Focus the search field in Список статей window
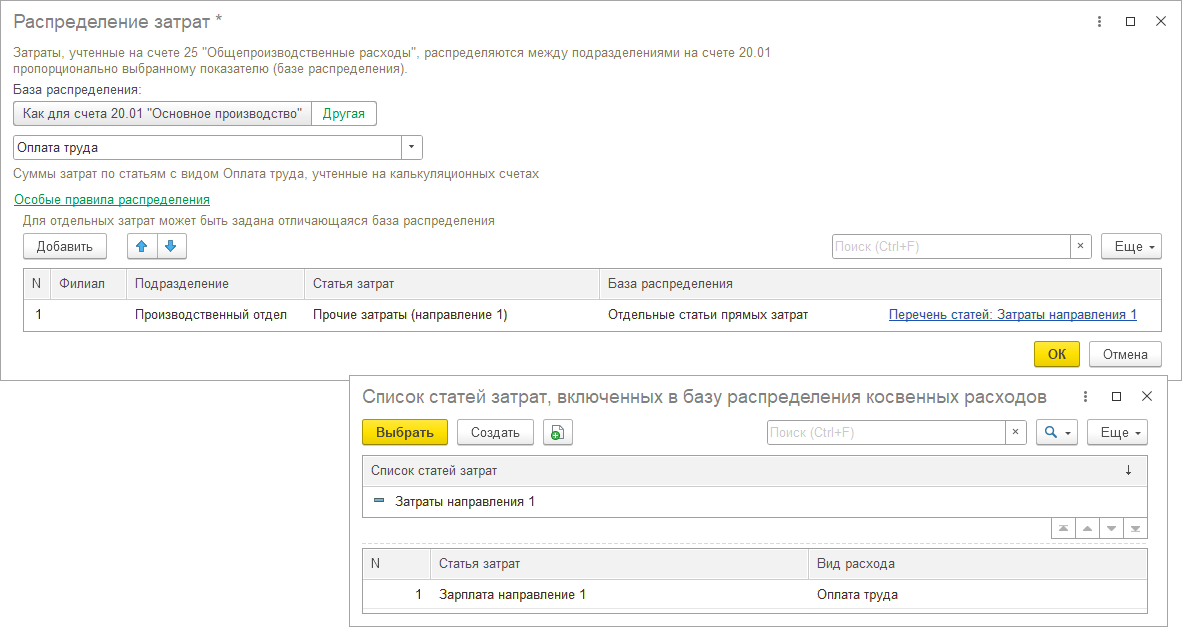This screenshot has width=1182, height=627. (886, 433)
